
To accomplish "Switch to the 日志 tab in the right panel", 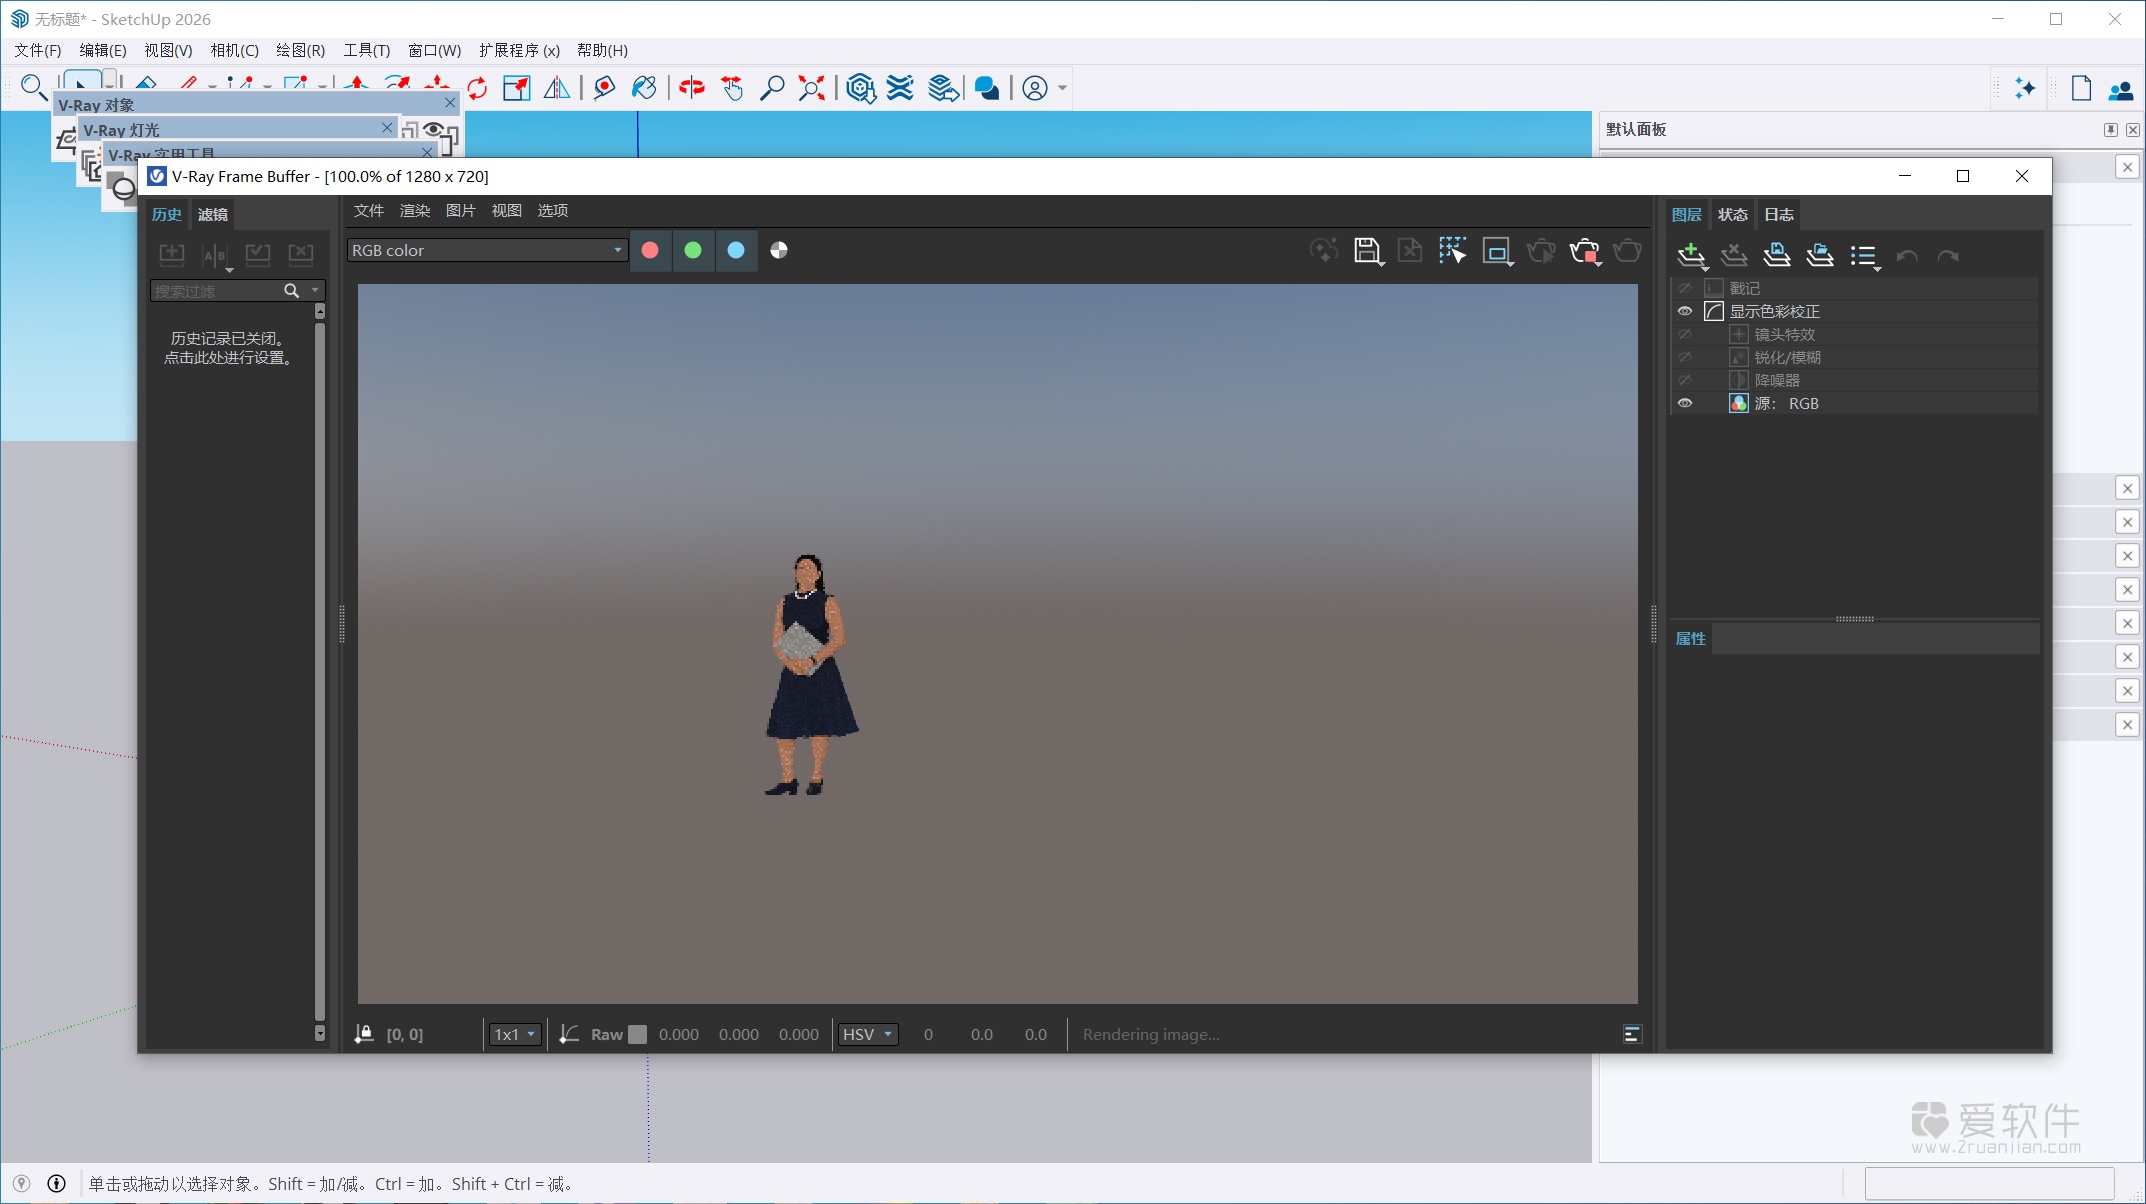I will 1779,214.
